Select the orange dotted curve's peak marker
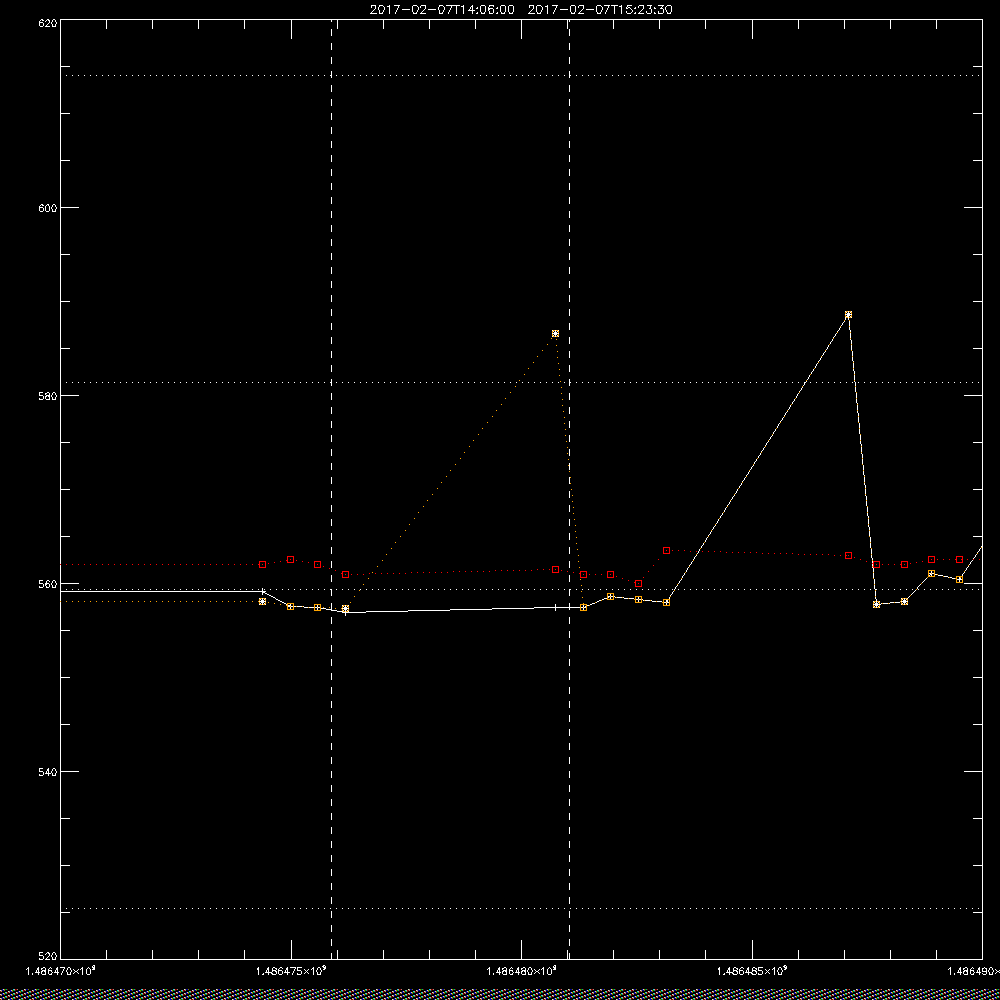This screenshot has width=1000, height=1000. click(x=555, y=334)
